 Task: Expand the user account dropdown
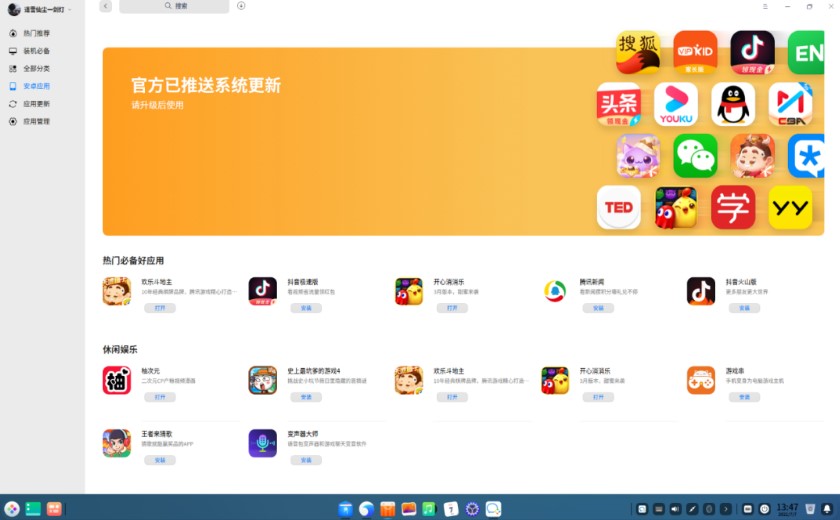pos(70,10)
